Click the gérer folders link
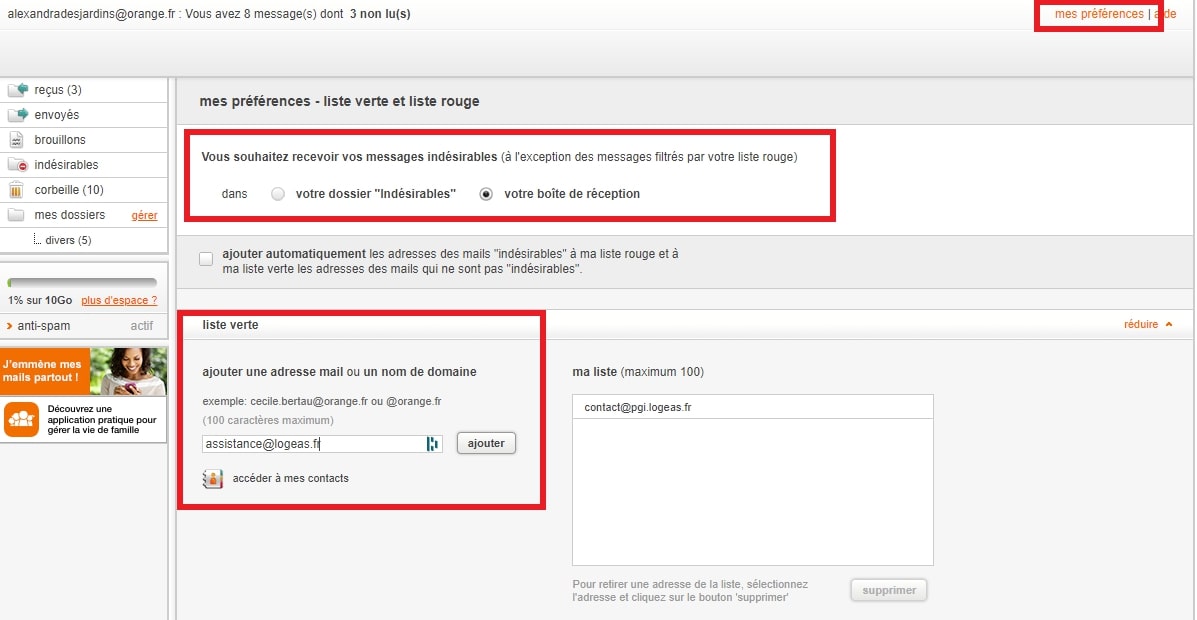 click(x=144, y=216)
